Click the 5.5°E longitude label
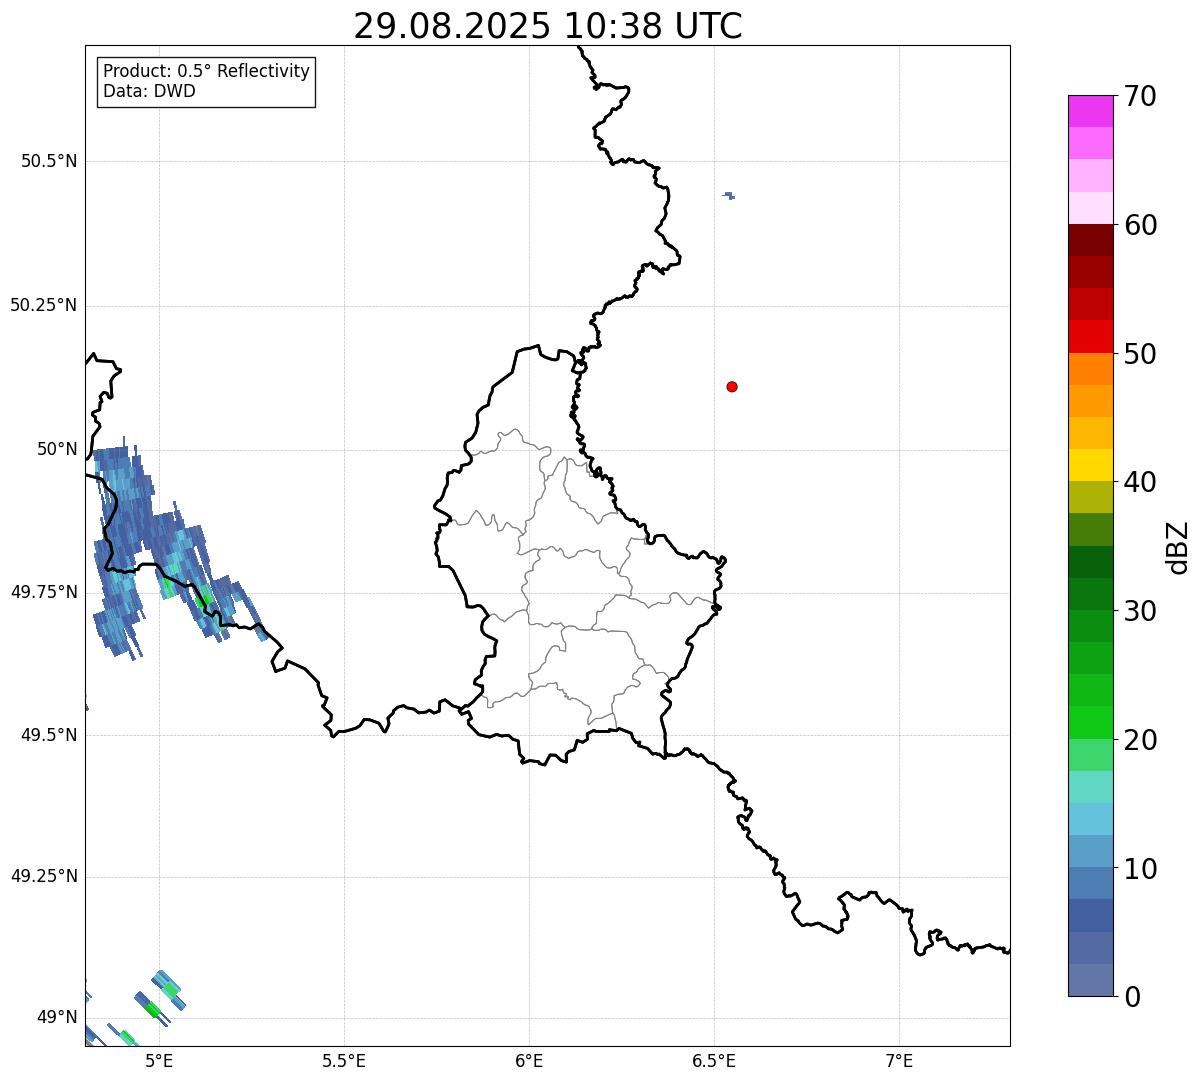The width and height of the screenshot is (1202, 1081). pyautogui.click(x=344, y=1061)
